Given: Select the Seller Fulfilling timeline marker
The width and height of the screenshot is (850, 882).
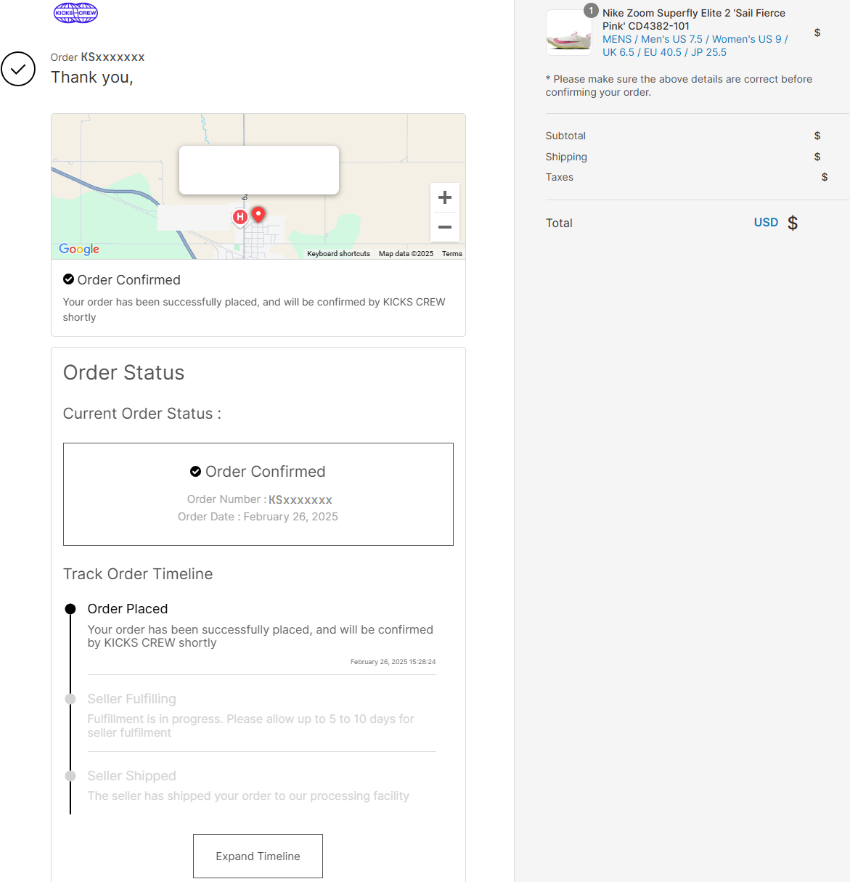Looking at the screenshot, I should pyautogui.click(x=70, y=699).
